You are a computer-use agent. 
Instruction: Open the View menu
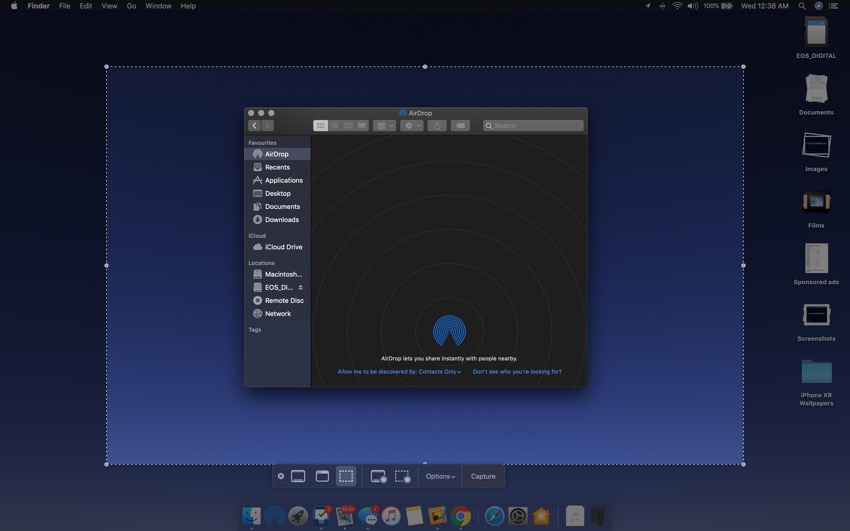109,6
